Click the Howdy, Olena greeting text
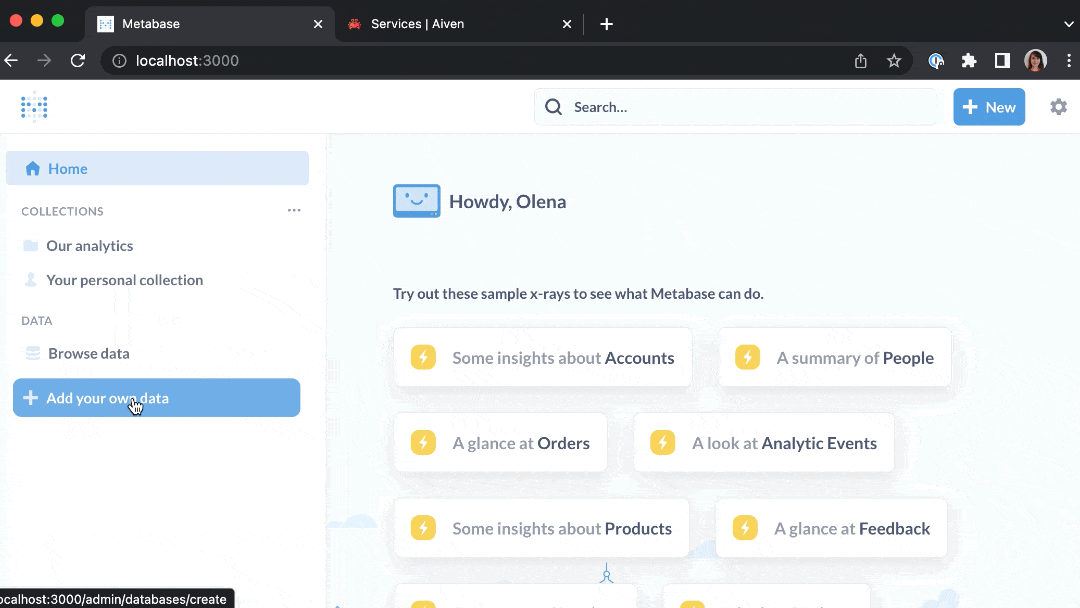 point(508,201)
